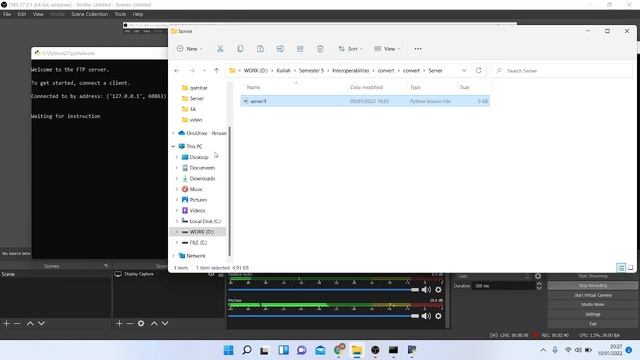Open the Sort dropdown
Image resolution: width=640 pixels, height=360 pixels.
point(350,49)
